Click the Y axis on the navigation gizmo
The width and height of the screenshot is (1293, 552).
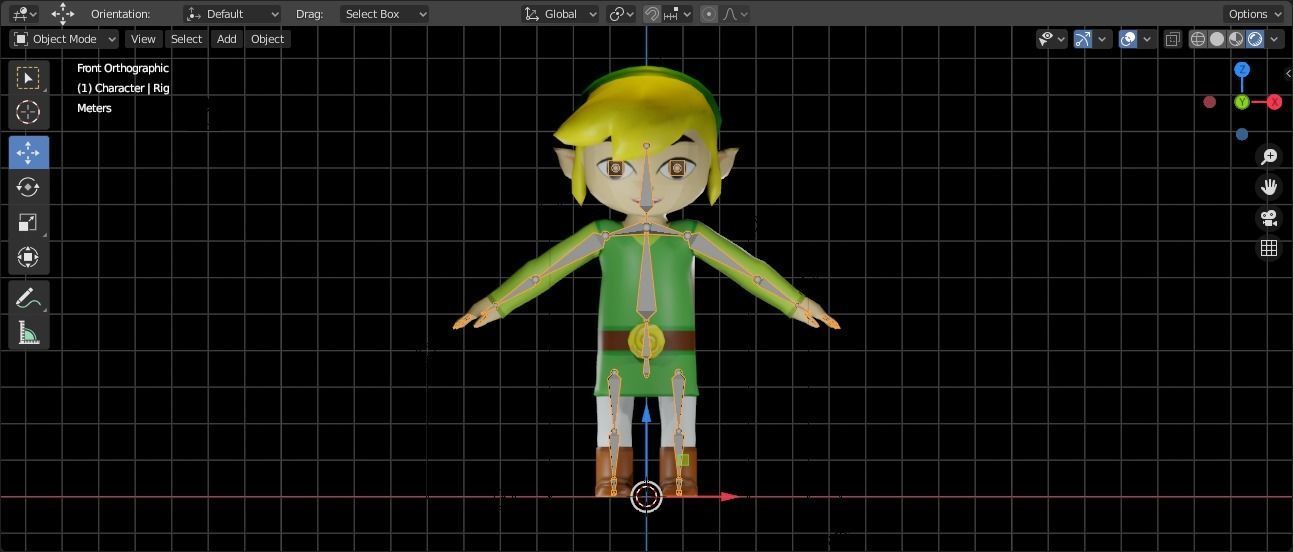(1242, 102)
